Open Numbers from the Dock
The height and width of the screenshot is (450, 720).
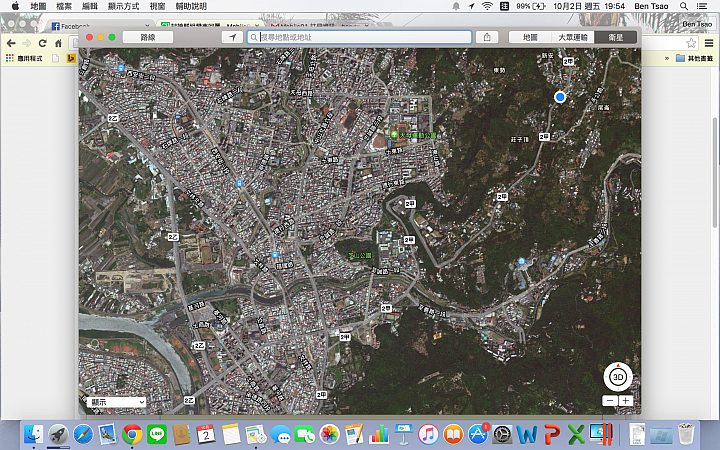coord(379,434)
